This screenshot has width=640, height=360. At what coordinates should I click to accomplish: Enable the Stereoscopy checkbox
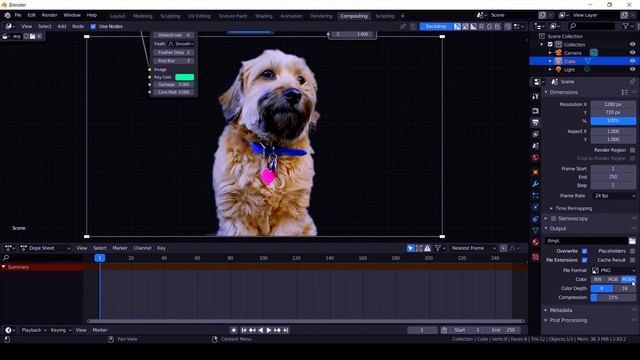pyautogui.click(x=553, y=219)
